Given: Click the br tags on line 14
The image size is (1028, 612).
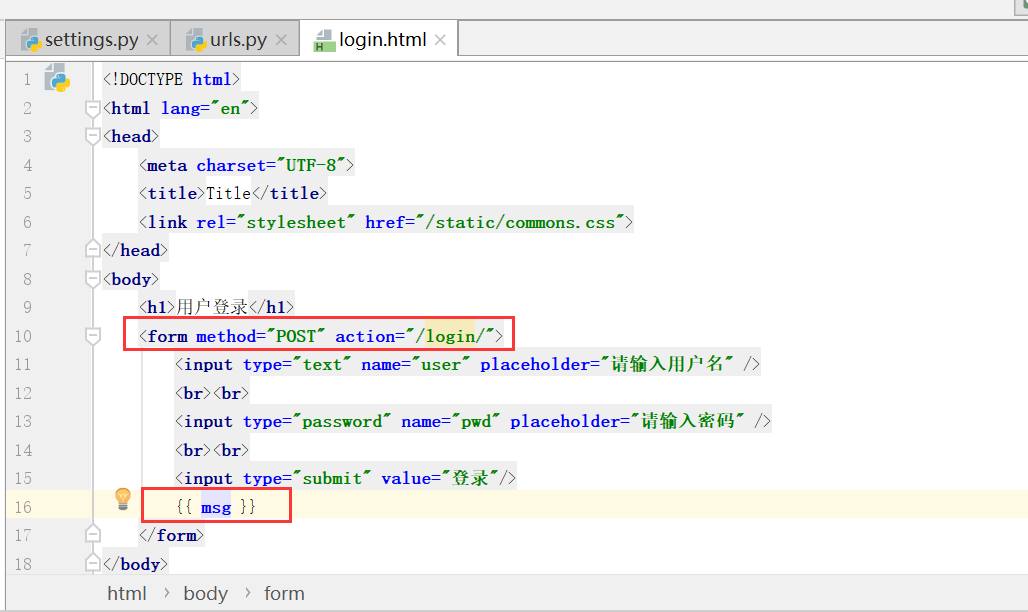Looking at the screenshot, I should tap(212, 450).
